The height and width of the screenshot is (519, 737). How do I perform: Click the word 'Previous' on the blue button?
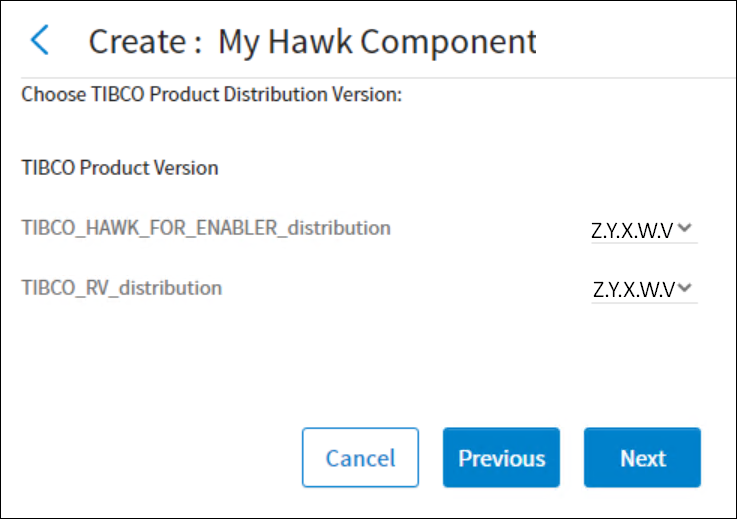pyautogui.click(x=501, y=459)
